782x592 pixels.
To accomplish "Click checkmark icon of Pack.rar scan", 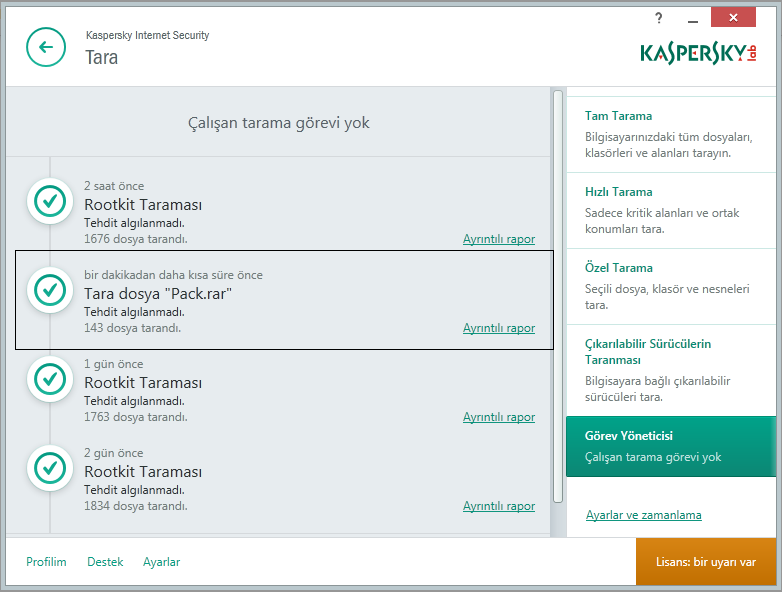I will pyautogui.click(x=50, y=290).
